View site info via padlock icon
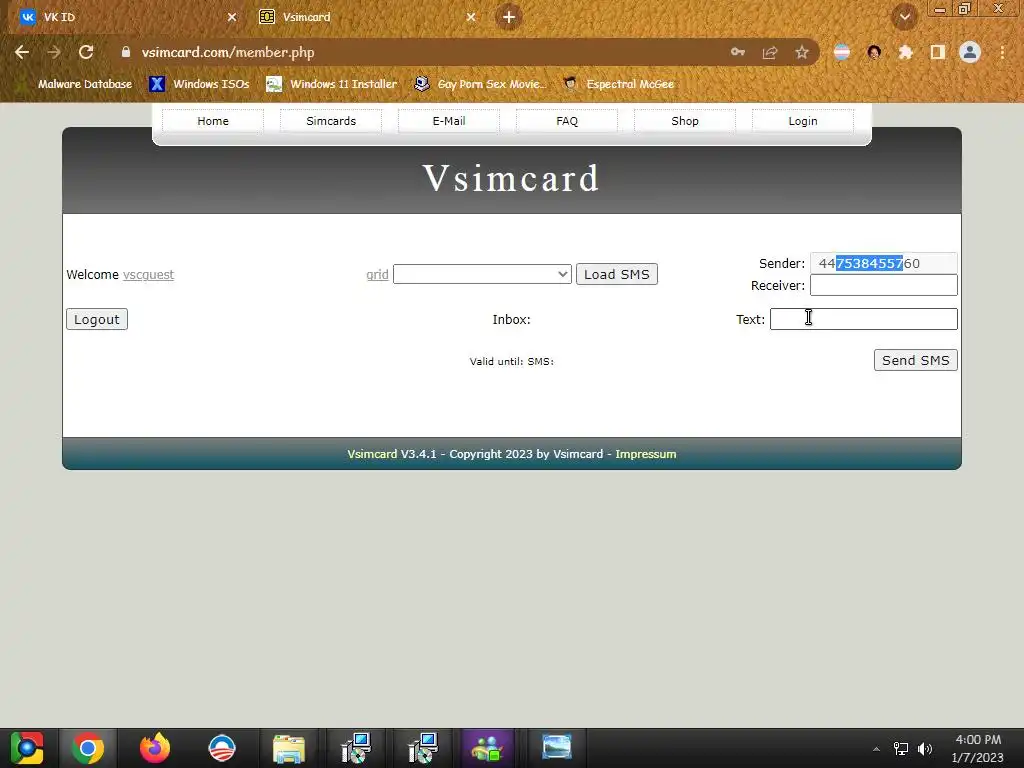This screenshot has width=1024, height=768. (x=125, y=52)
